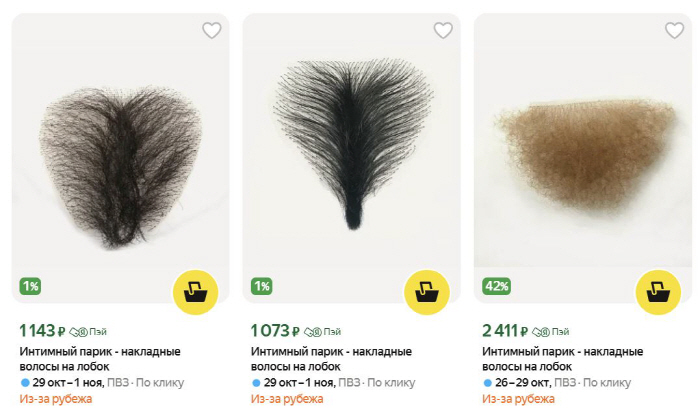Click the 1% discount badge on first product
This screenshot has height=420, width=700.
31,286
